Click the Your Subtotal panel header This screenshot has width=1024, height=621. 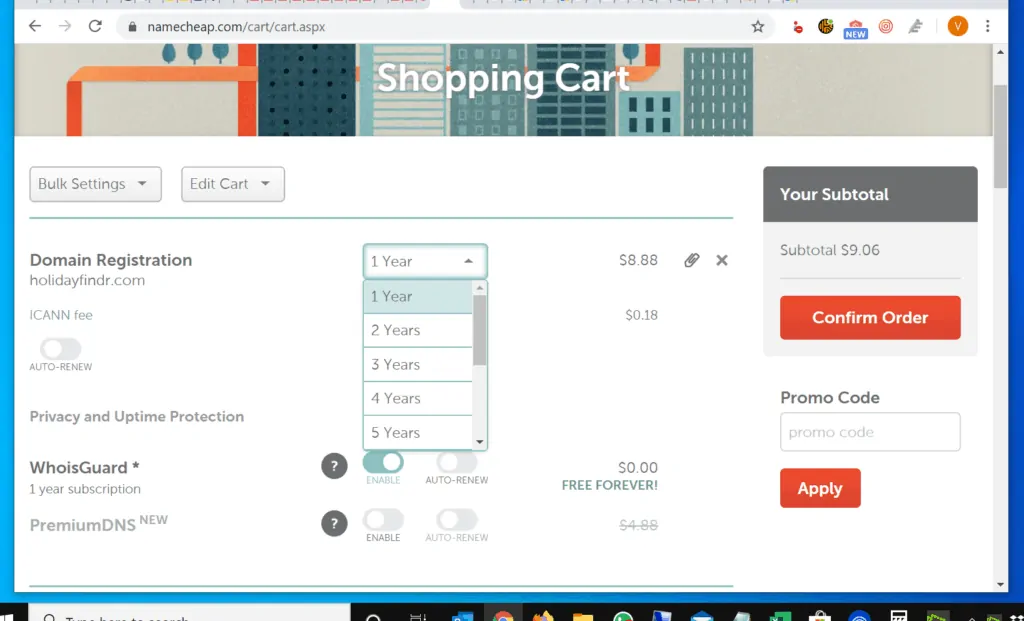(870, 194)
